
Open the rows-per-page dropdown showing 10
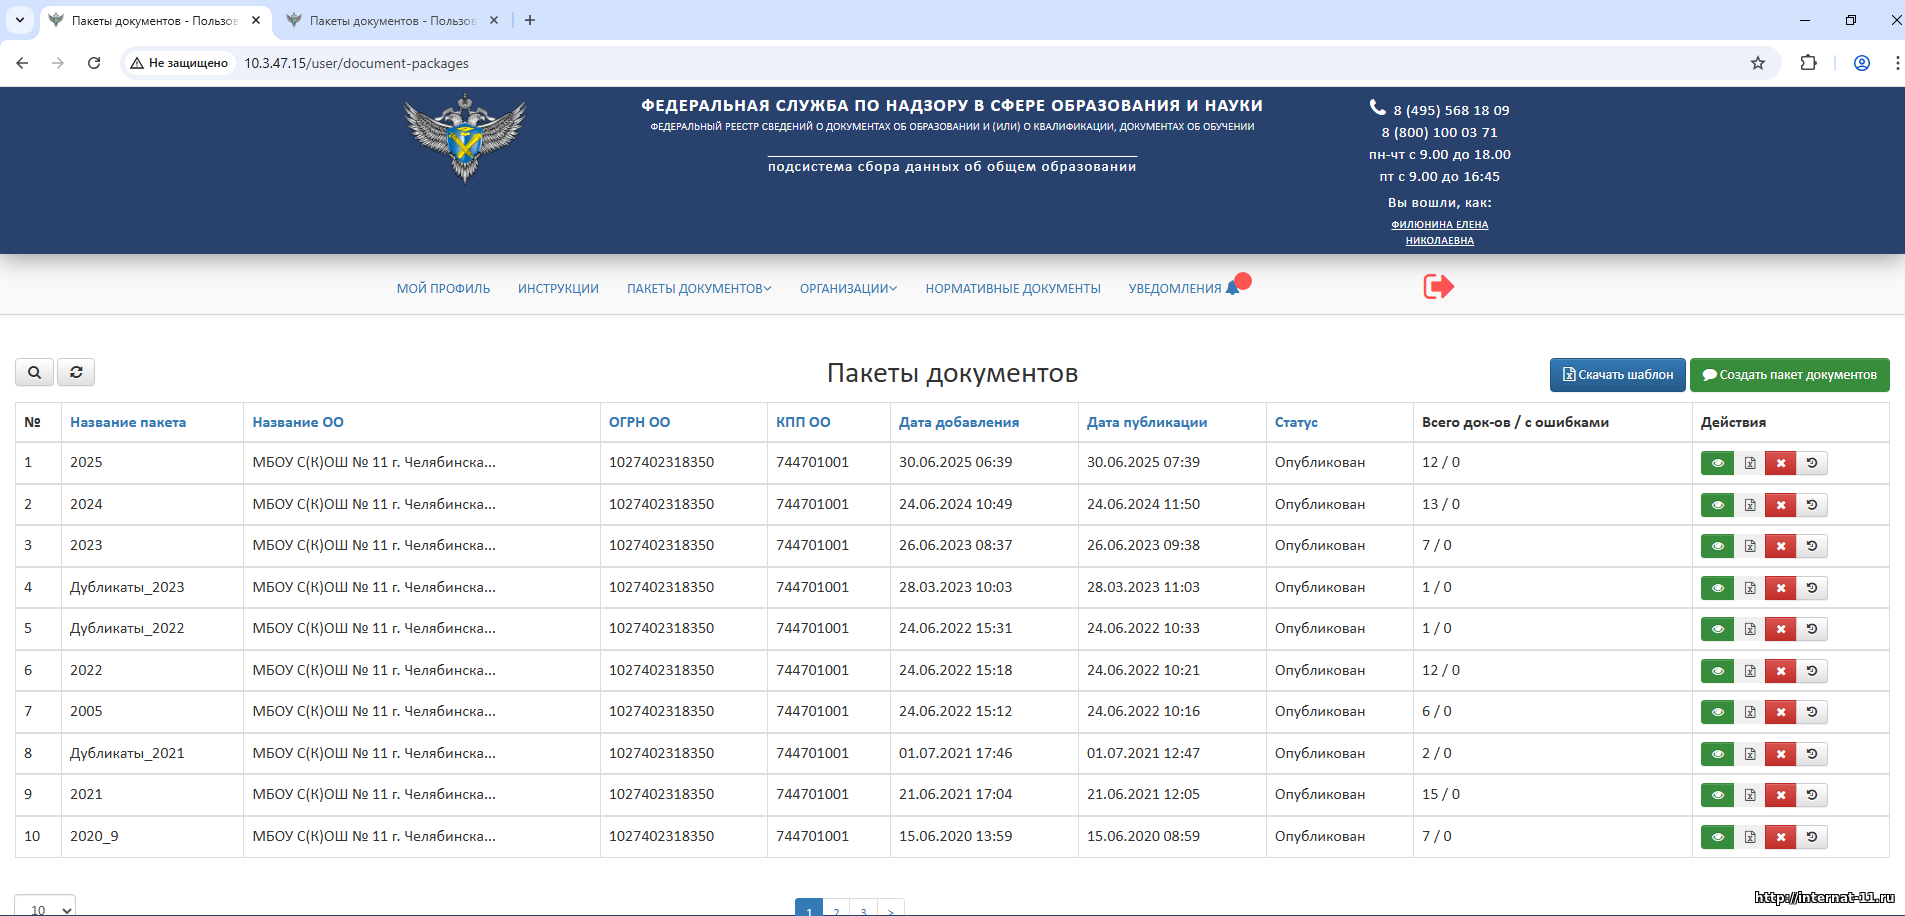click(x=45, y=908)
